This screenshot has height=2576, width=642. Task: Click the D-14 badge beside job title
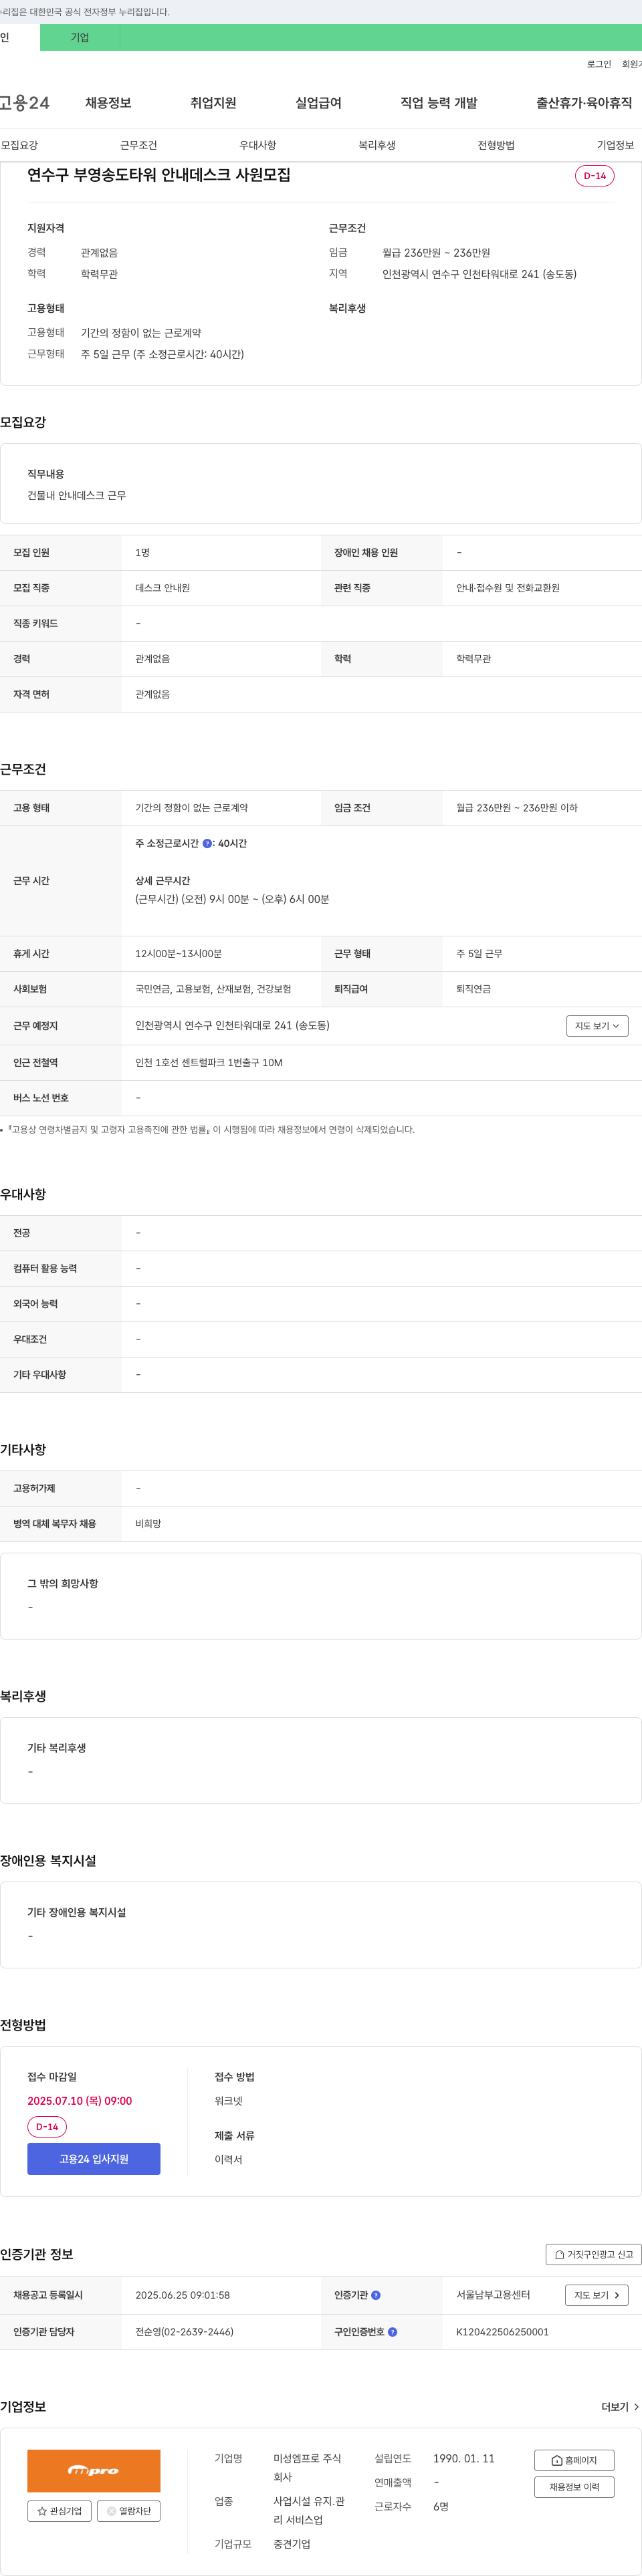(x=595, y=176)
